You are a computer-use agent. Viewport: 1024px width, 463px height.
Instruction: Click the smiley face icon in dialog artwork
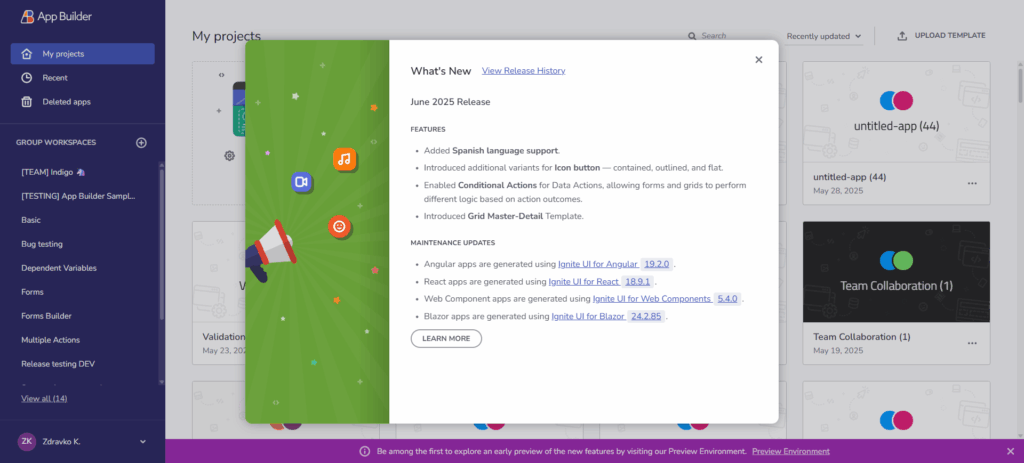(x=339, y=227)
